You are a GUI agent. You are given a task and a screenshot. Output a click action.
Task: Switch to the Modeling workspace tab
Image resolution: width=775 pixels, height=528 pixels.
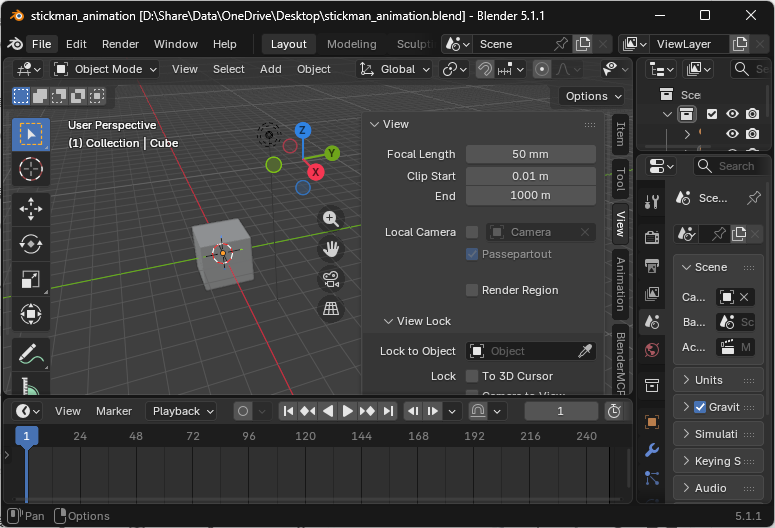coord(351,44)
